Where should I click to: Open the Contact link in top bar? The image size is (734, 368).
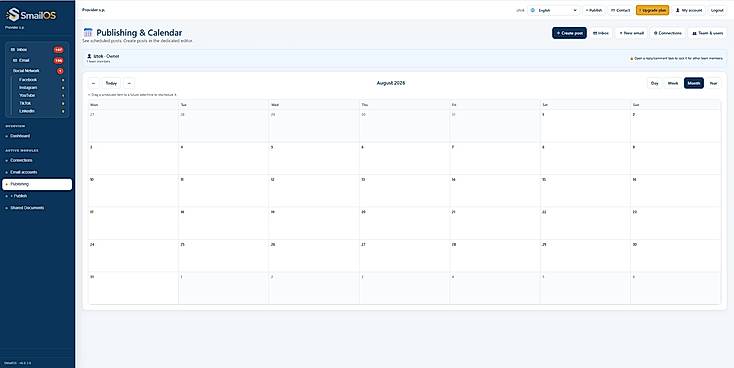pos(620,10)
